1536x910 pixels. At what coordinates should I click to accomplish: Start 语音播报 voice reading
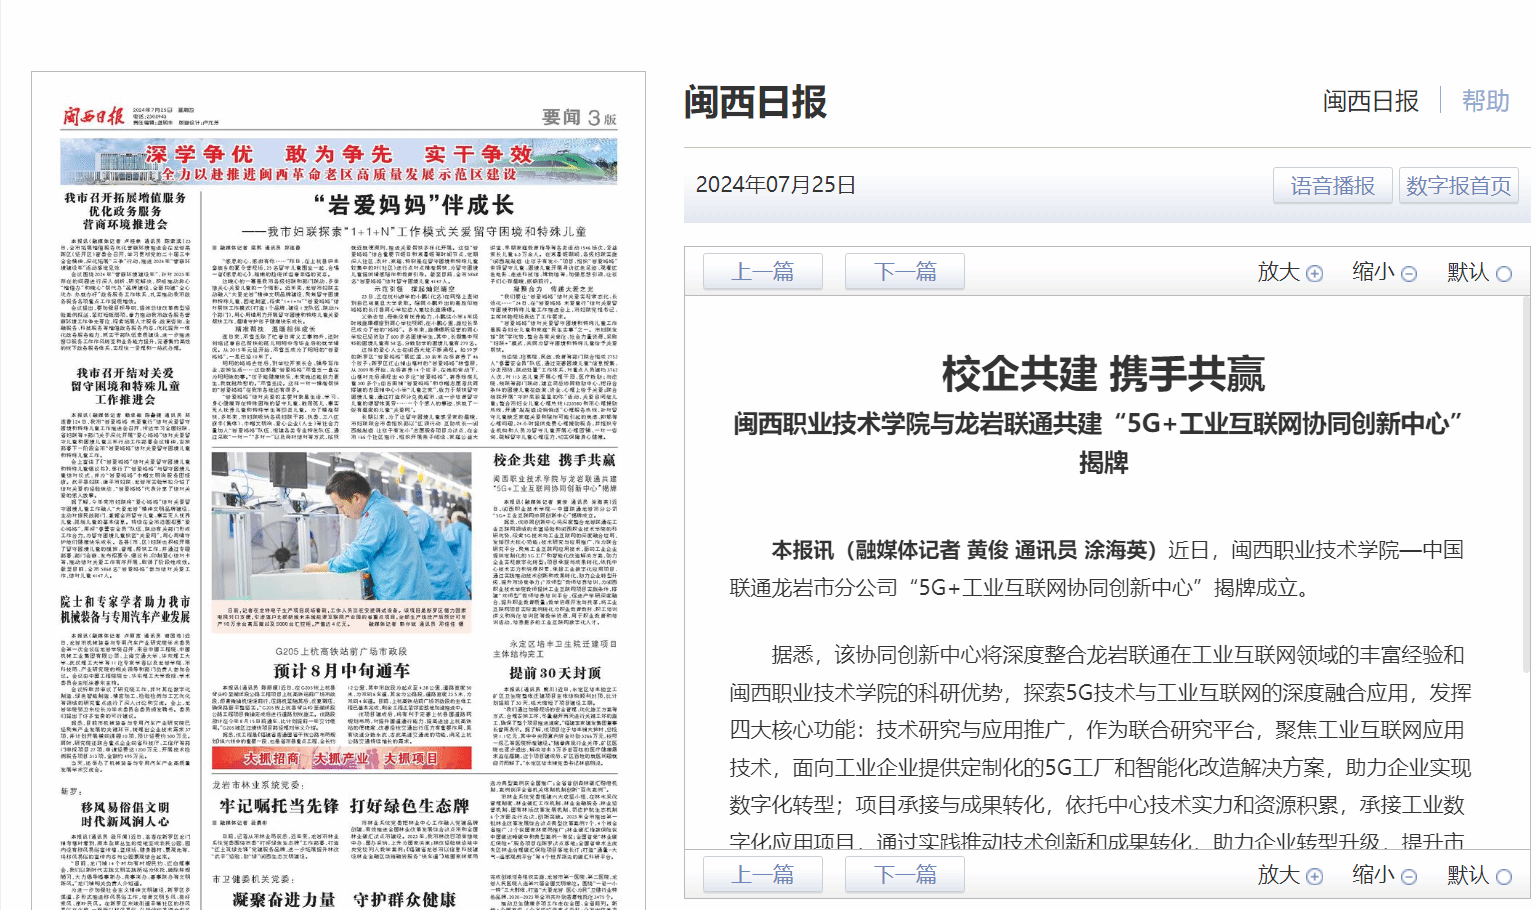coord(1332,186)
